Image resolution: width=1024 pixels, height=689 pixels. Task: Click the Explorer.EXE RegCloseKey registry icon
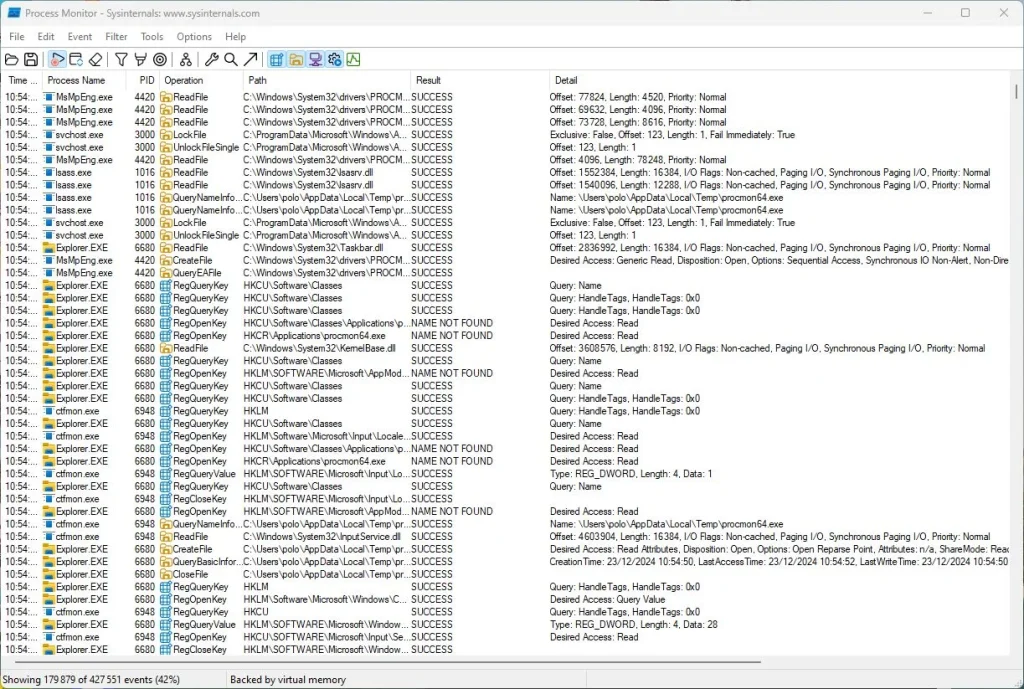[x=166, y=650]
